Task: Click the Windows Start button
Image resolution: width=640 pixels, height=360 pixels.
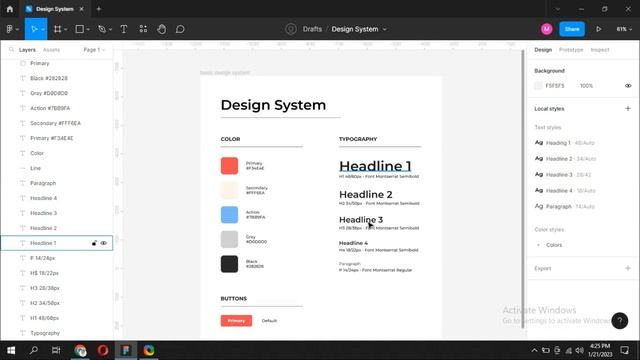Action: (x=11, y=350)
